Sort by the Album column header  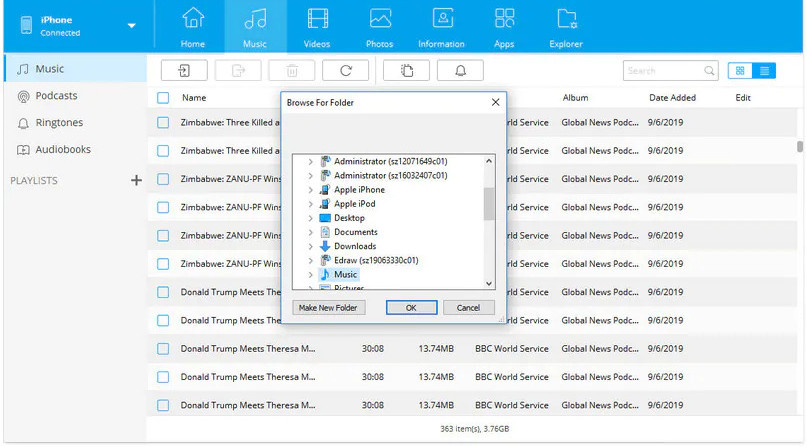(575, 98)
